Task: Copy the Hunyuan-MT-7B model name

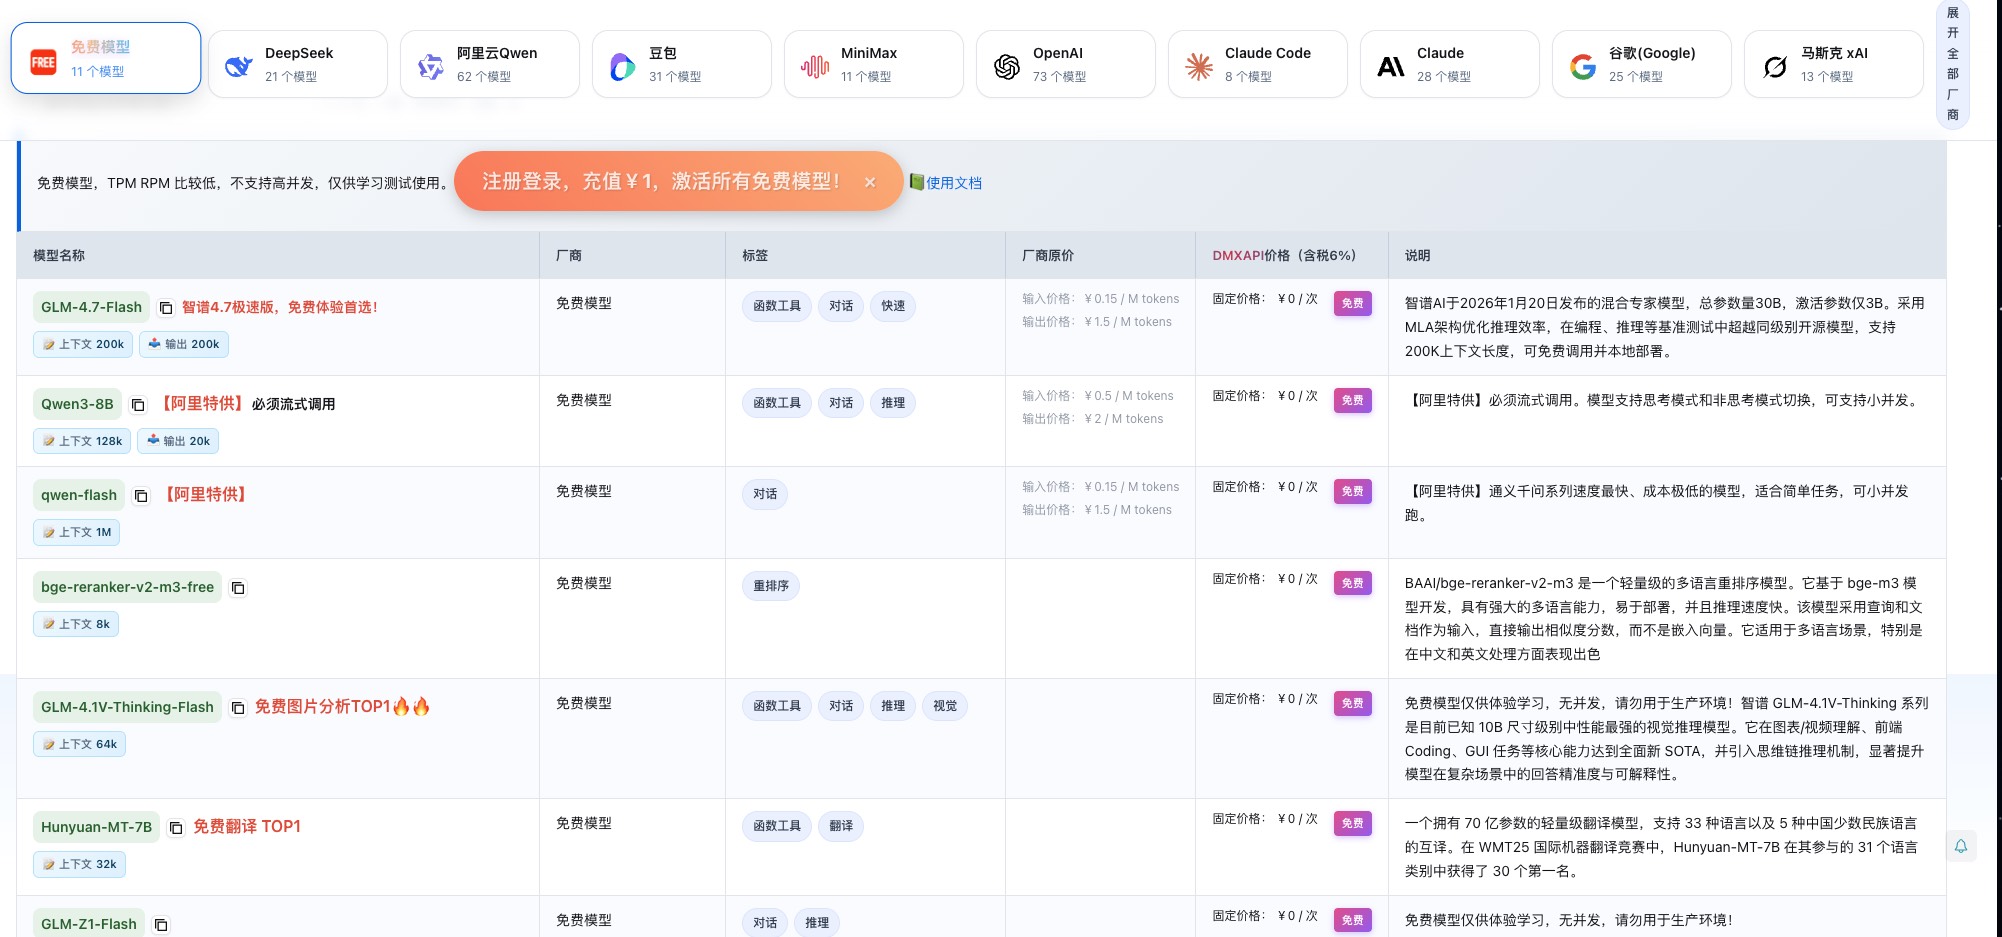Action: 176,828
